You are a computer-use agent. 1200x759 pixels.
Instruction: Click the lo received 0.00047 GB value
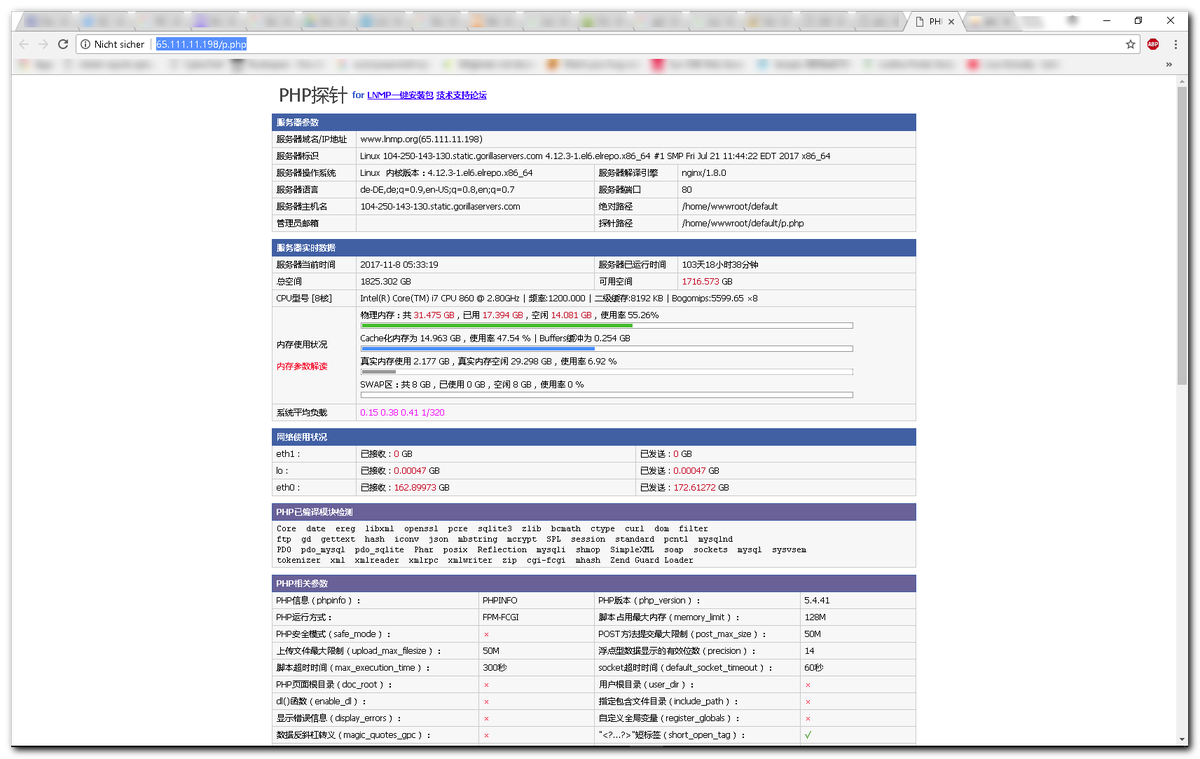tap(418, 471)
